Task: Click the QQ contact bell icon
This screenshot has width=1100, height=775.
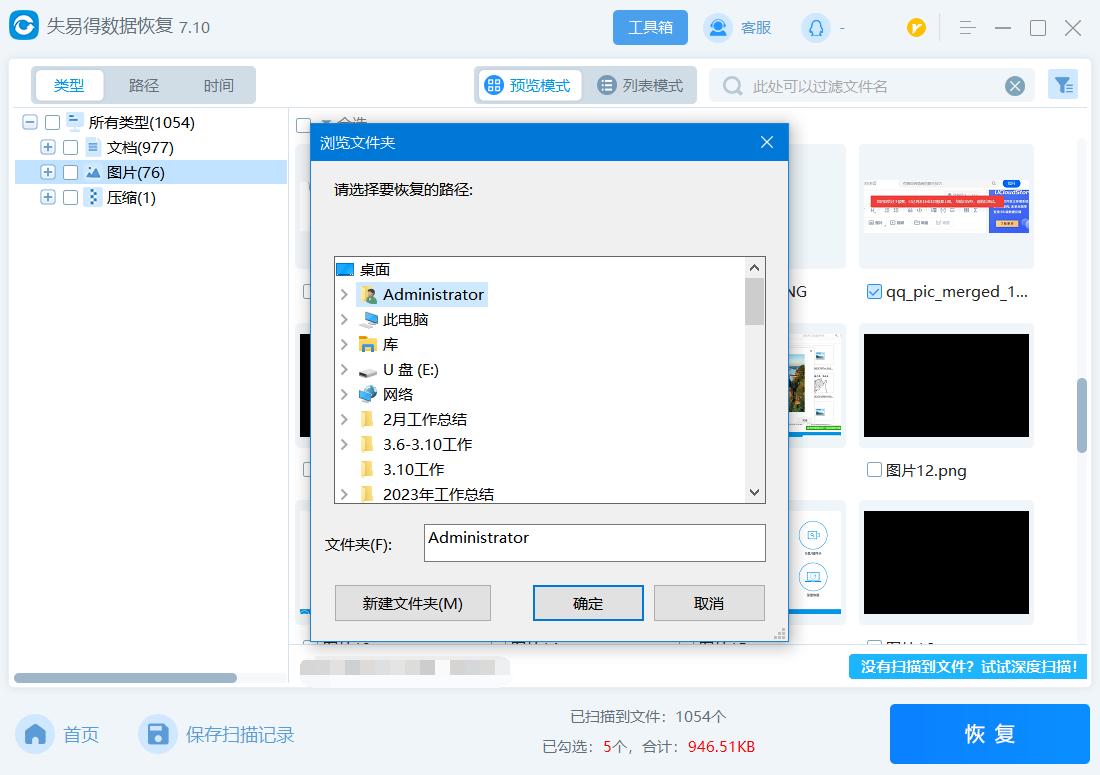Action: pos(814,27)
